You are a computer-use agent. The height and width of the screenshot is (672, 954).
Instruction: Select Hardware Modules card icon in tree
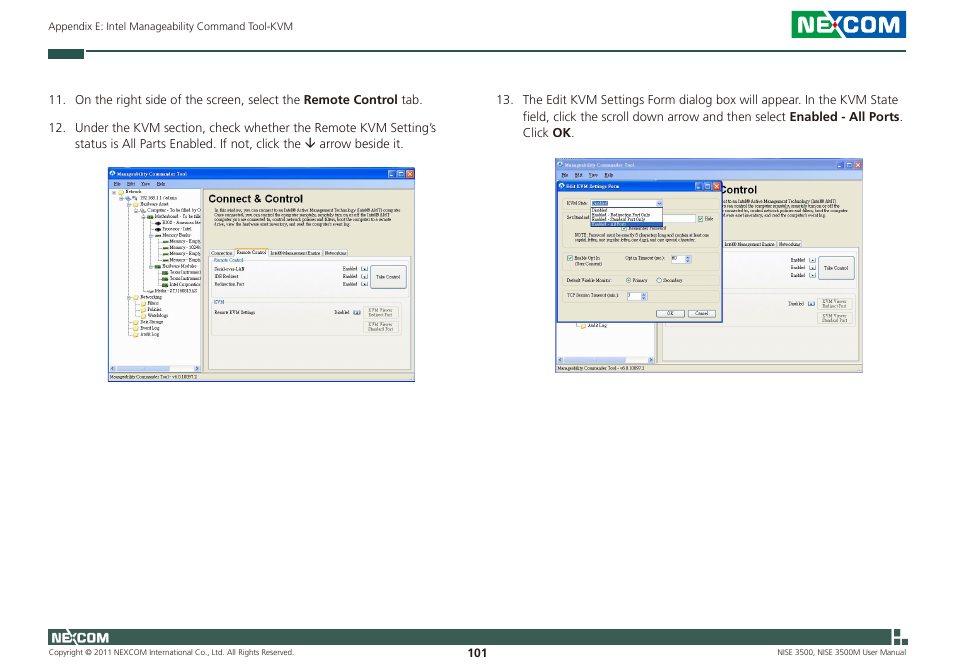[x=158, y=266]
